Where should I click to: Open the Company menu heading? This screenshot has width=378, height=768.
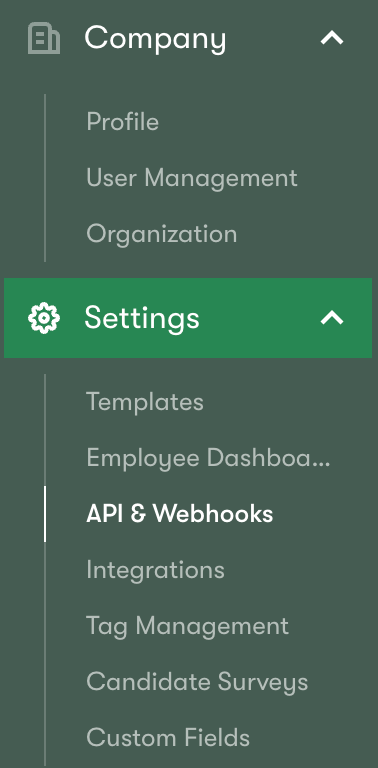pos(155,39)
